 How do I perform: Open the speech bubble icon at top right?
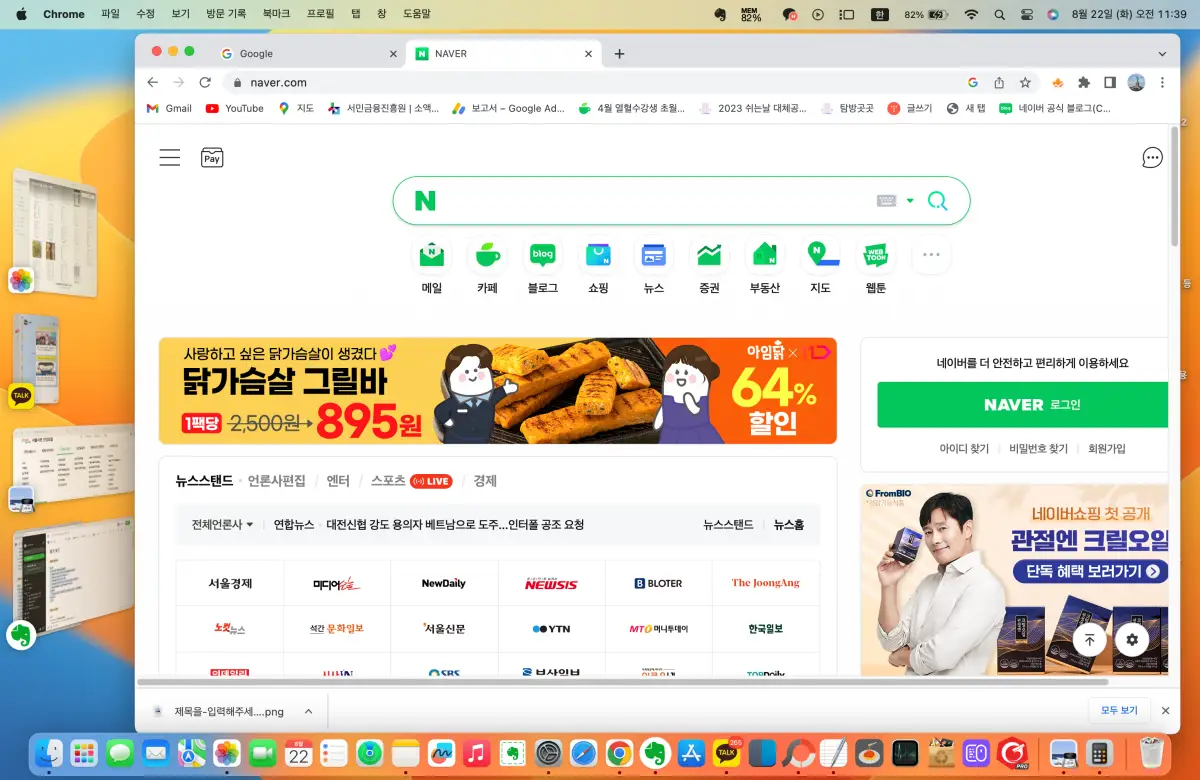pyautogui.click(x=1152, y=157)
